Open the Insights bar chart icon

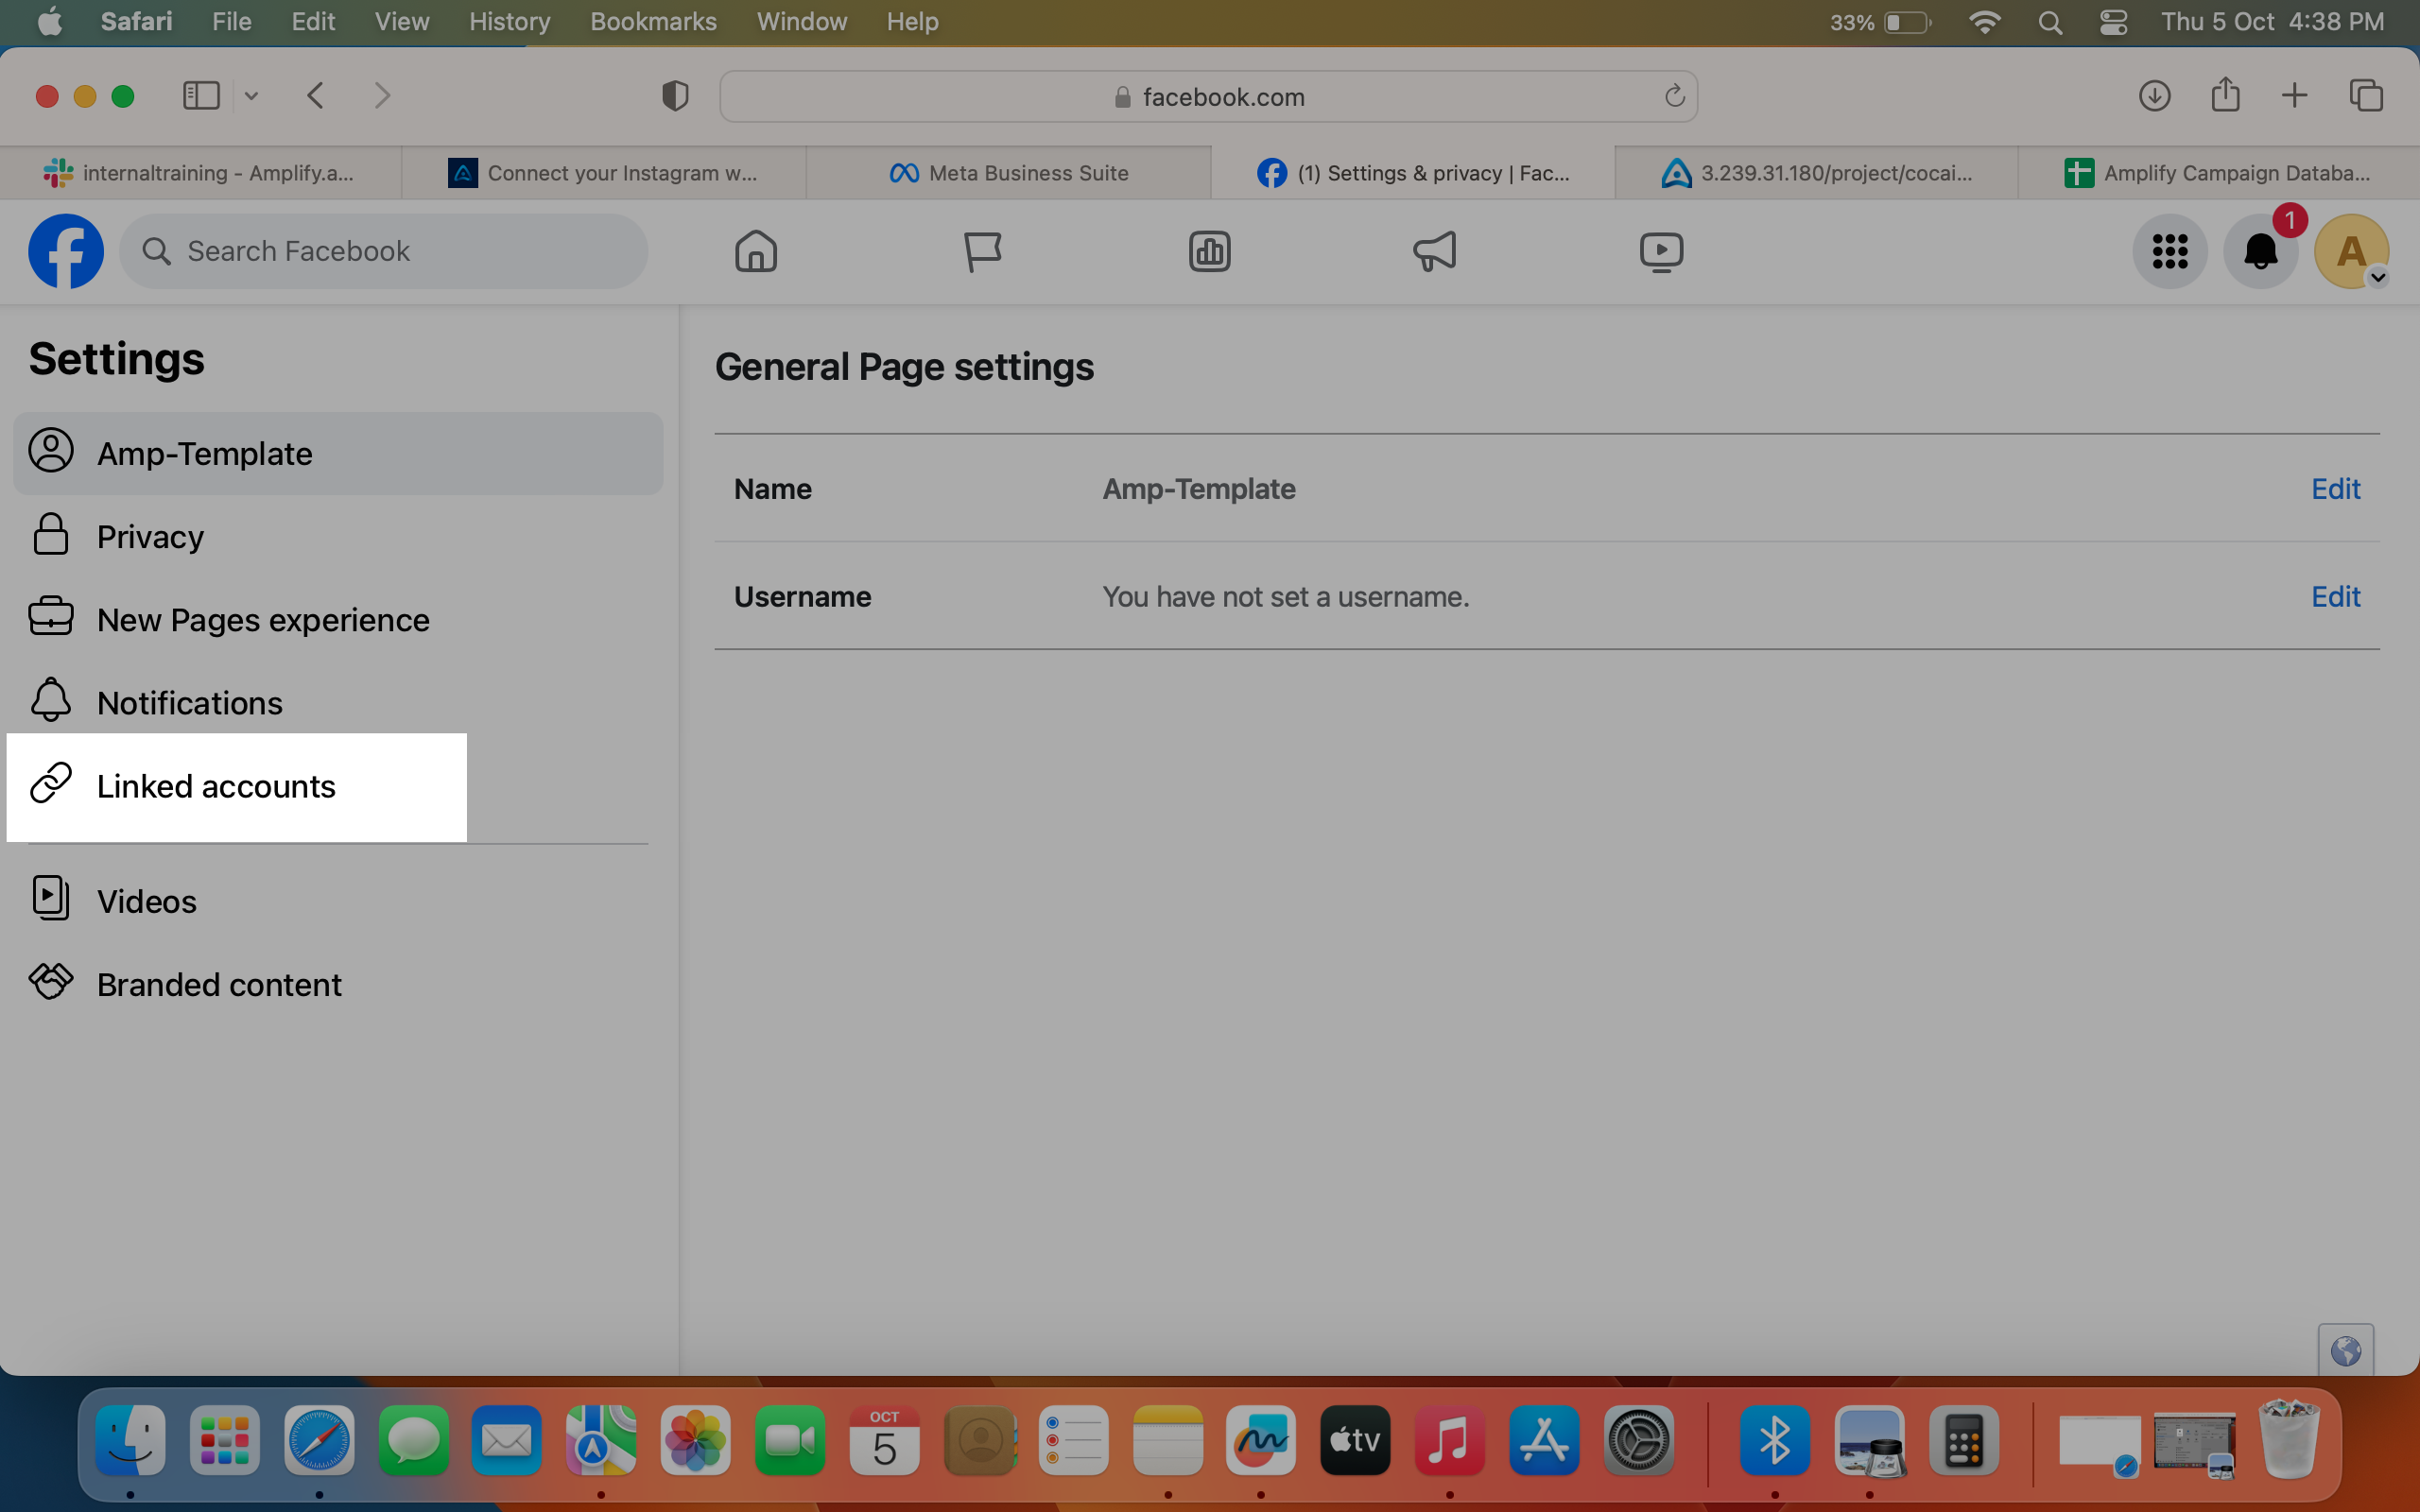(1209, 251)
